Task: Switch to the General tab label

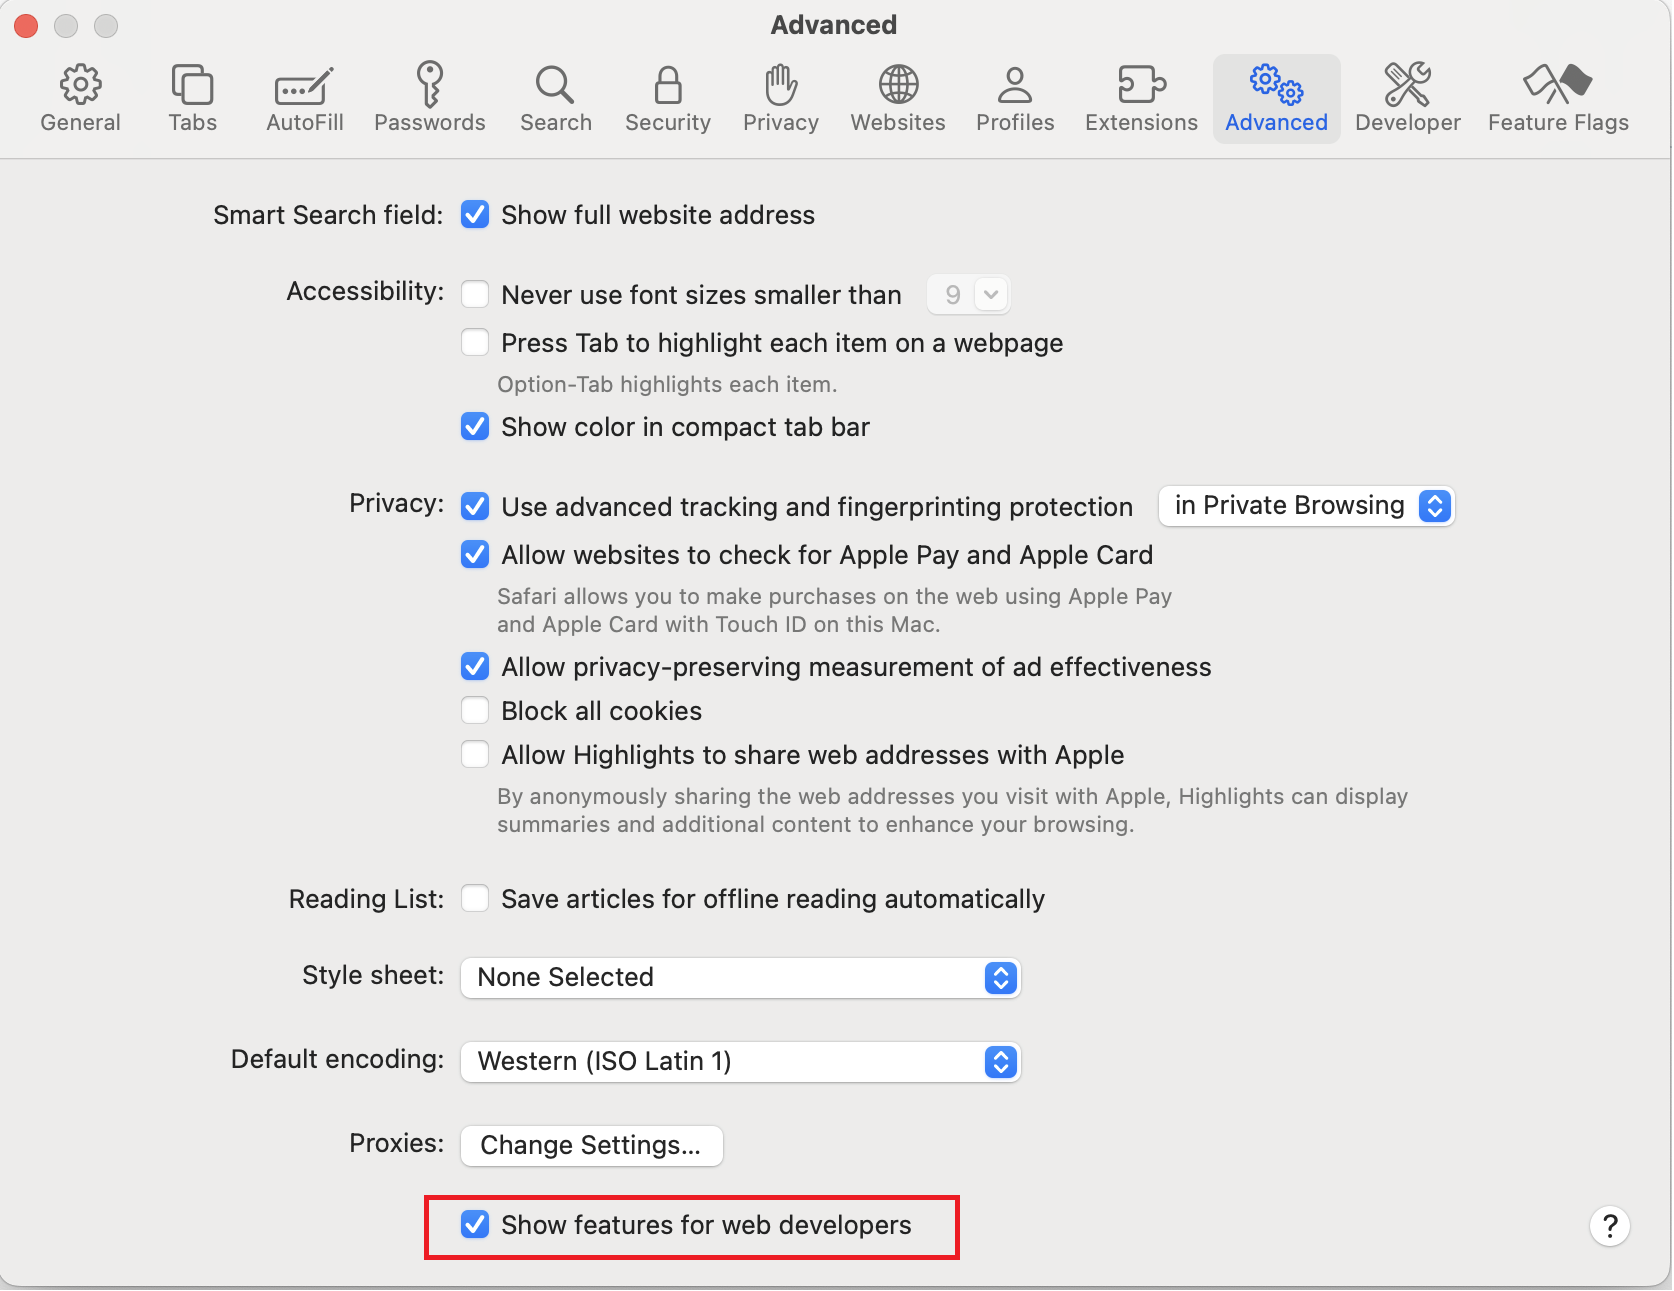Action: coord(80,123)
